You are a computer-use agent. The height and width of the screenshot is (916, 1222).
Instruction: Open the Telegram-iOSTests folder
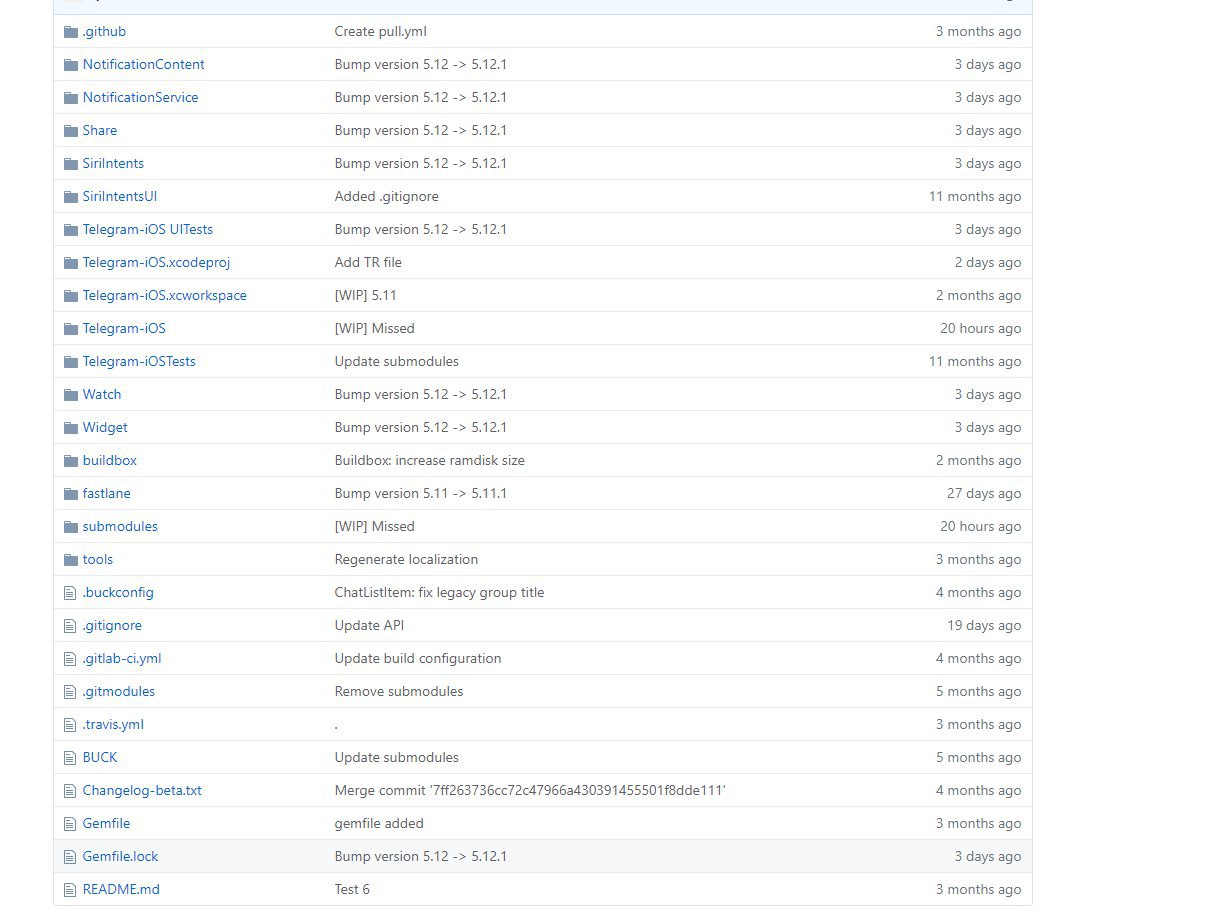pos(139,362)
